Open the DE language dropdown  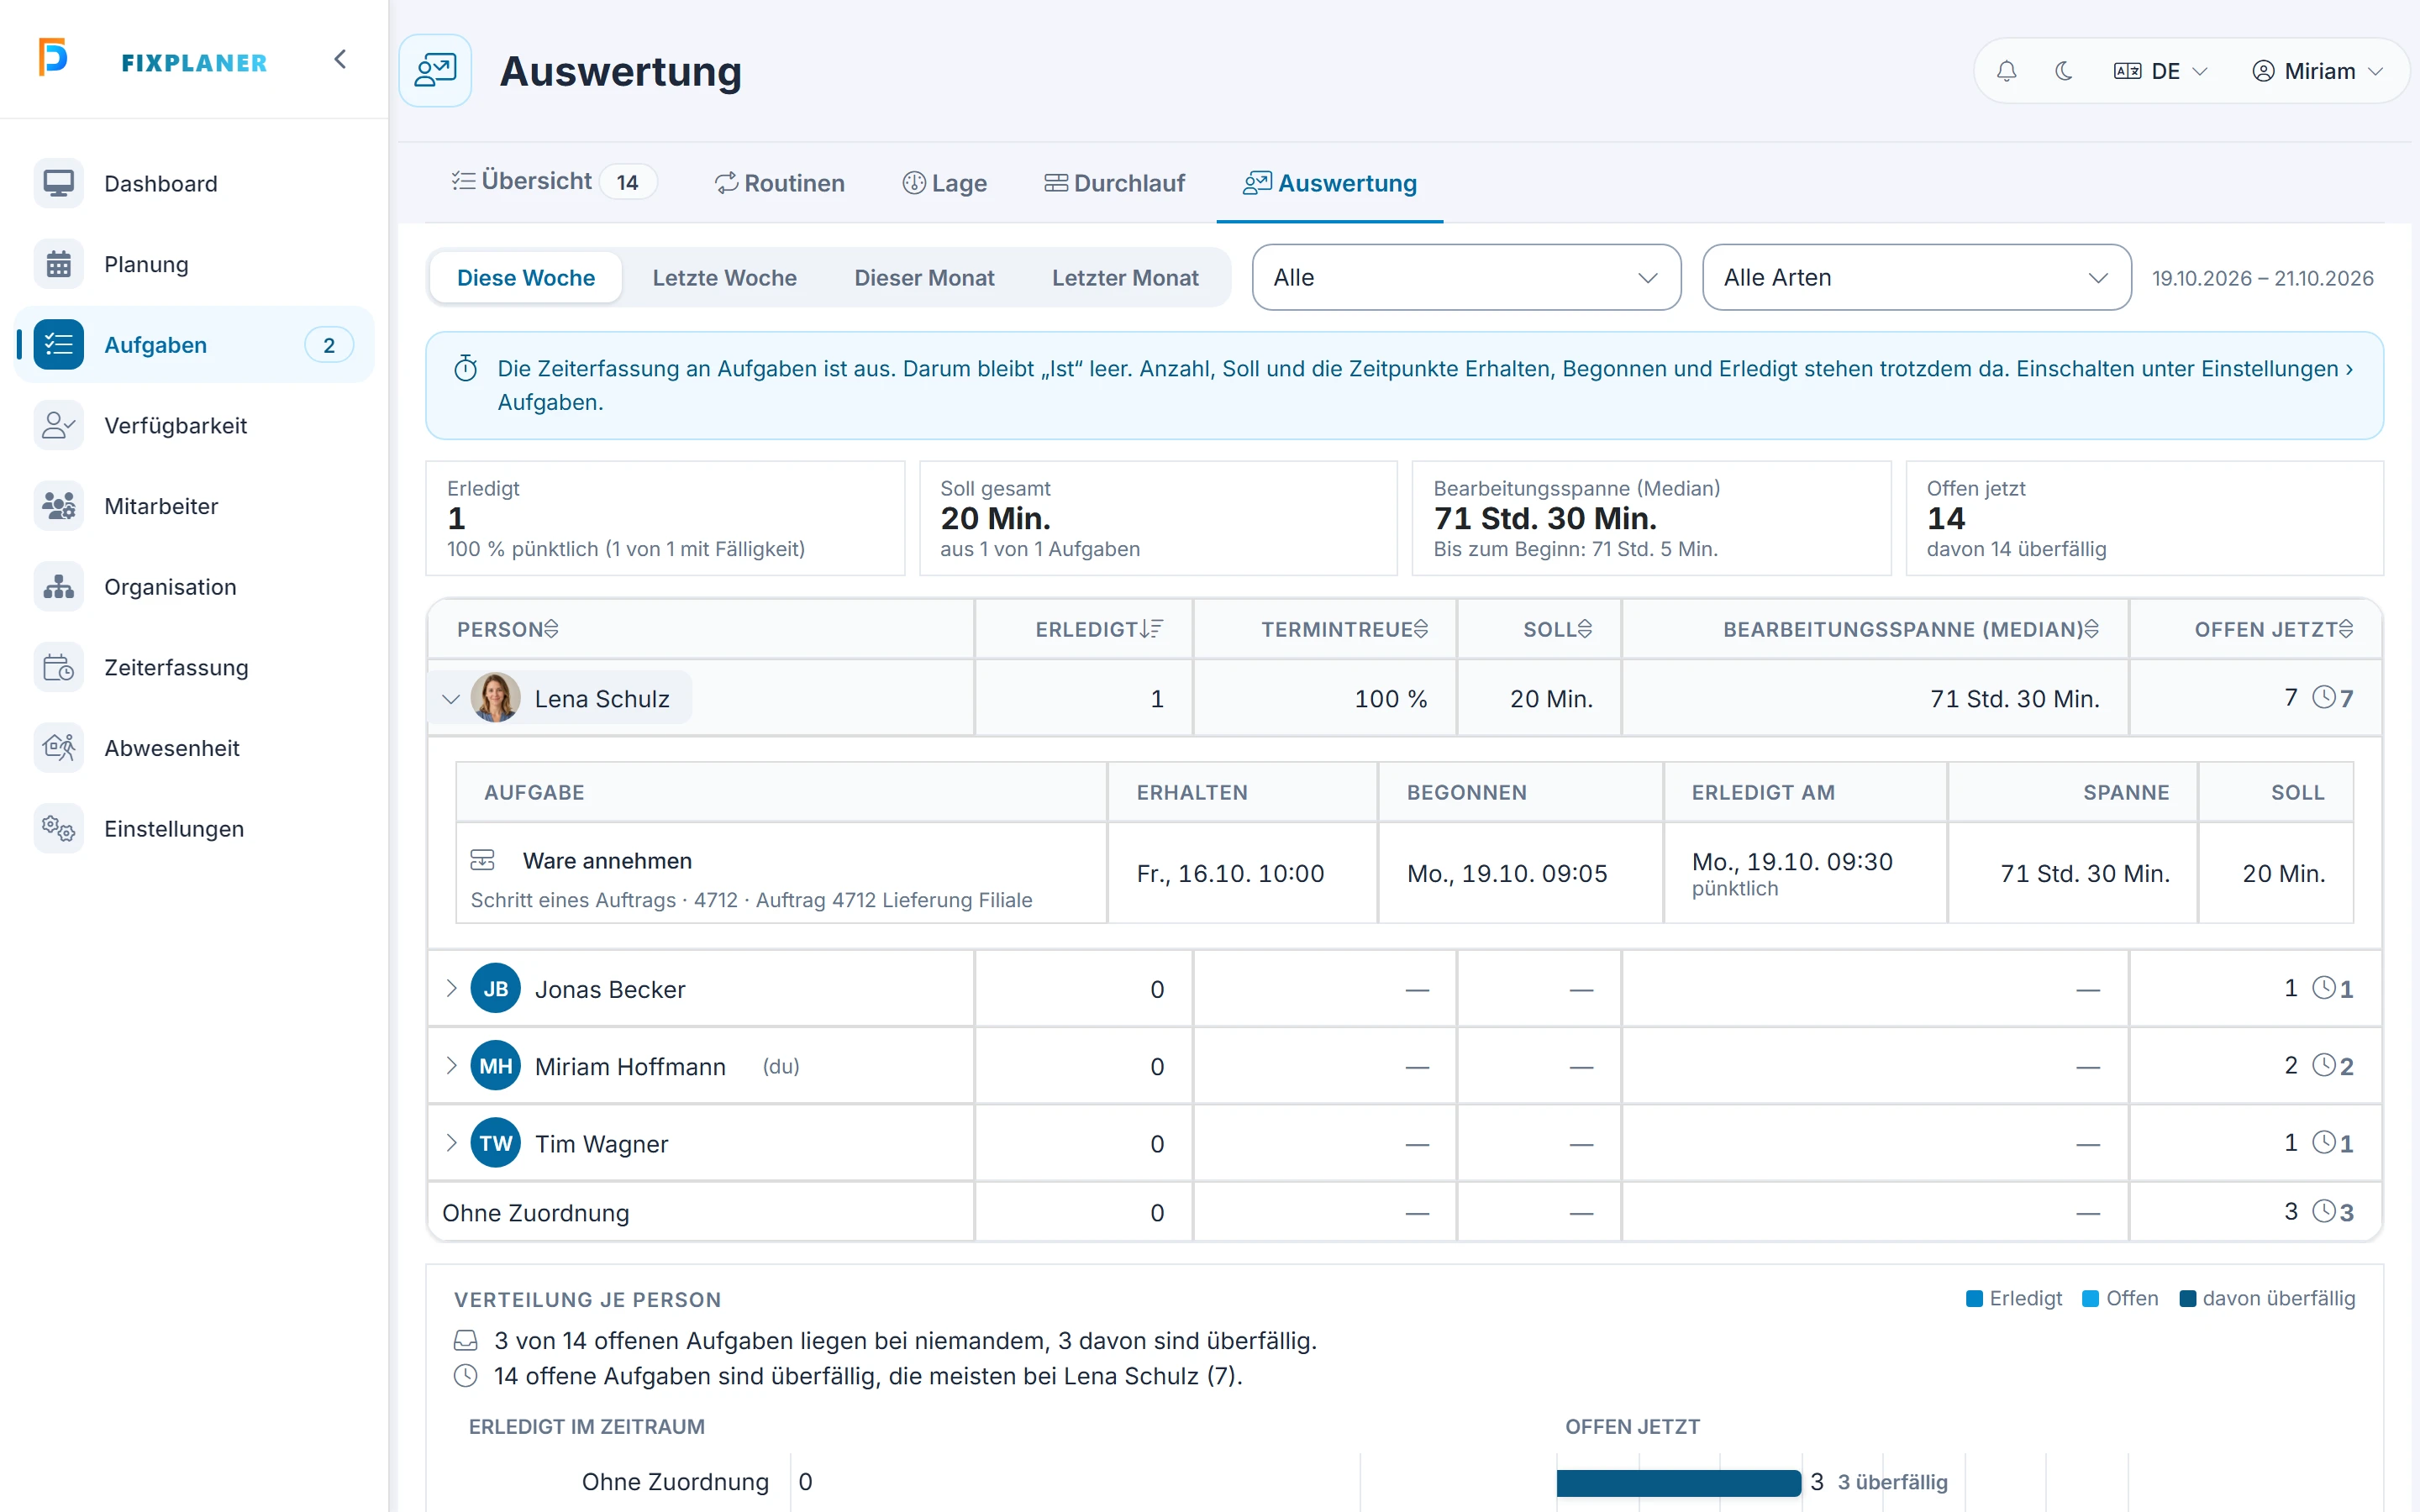(2161, 71)
